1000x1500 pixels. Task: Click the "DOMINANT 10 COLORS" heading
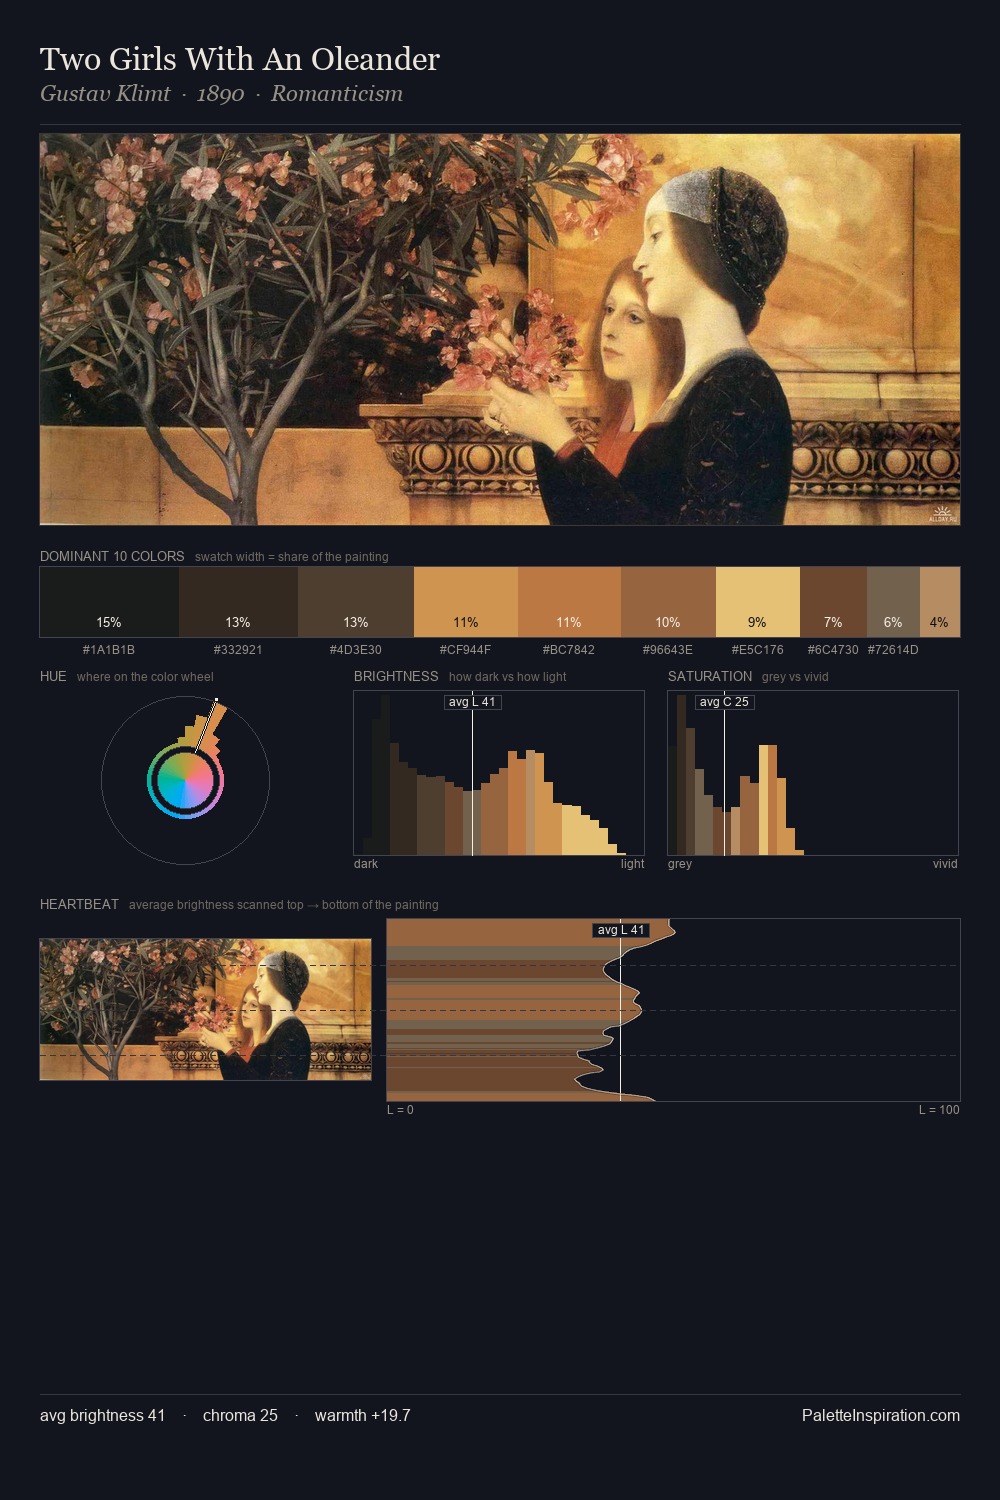pos(112,556)
